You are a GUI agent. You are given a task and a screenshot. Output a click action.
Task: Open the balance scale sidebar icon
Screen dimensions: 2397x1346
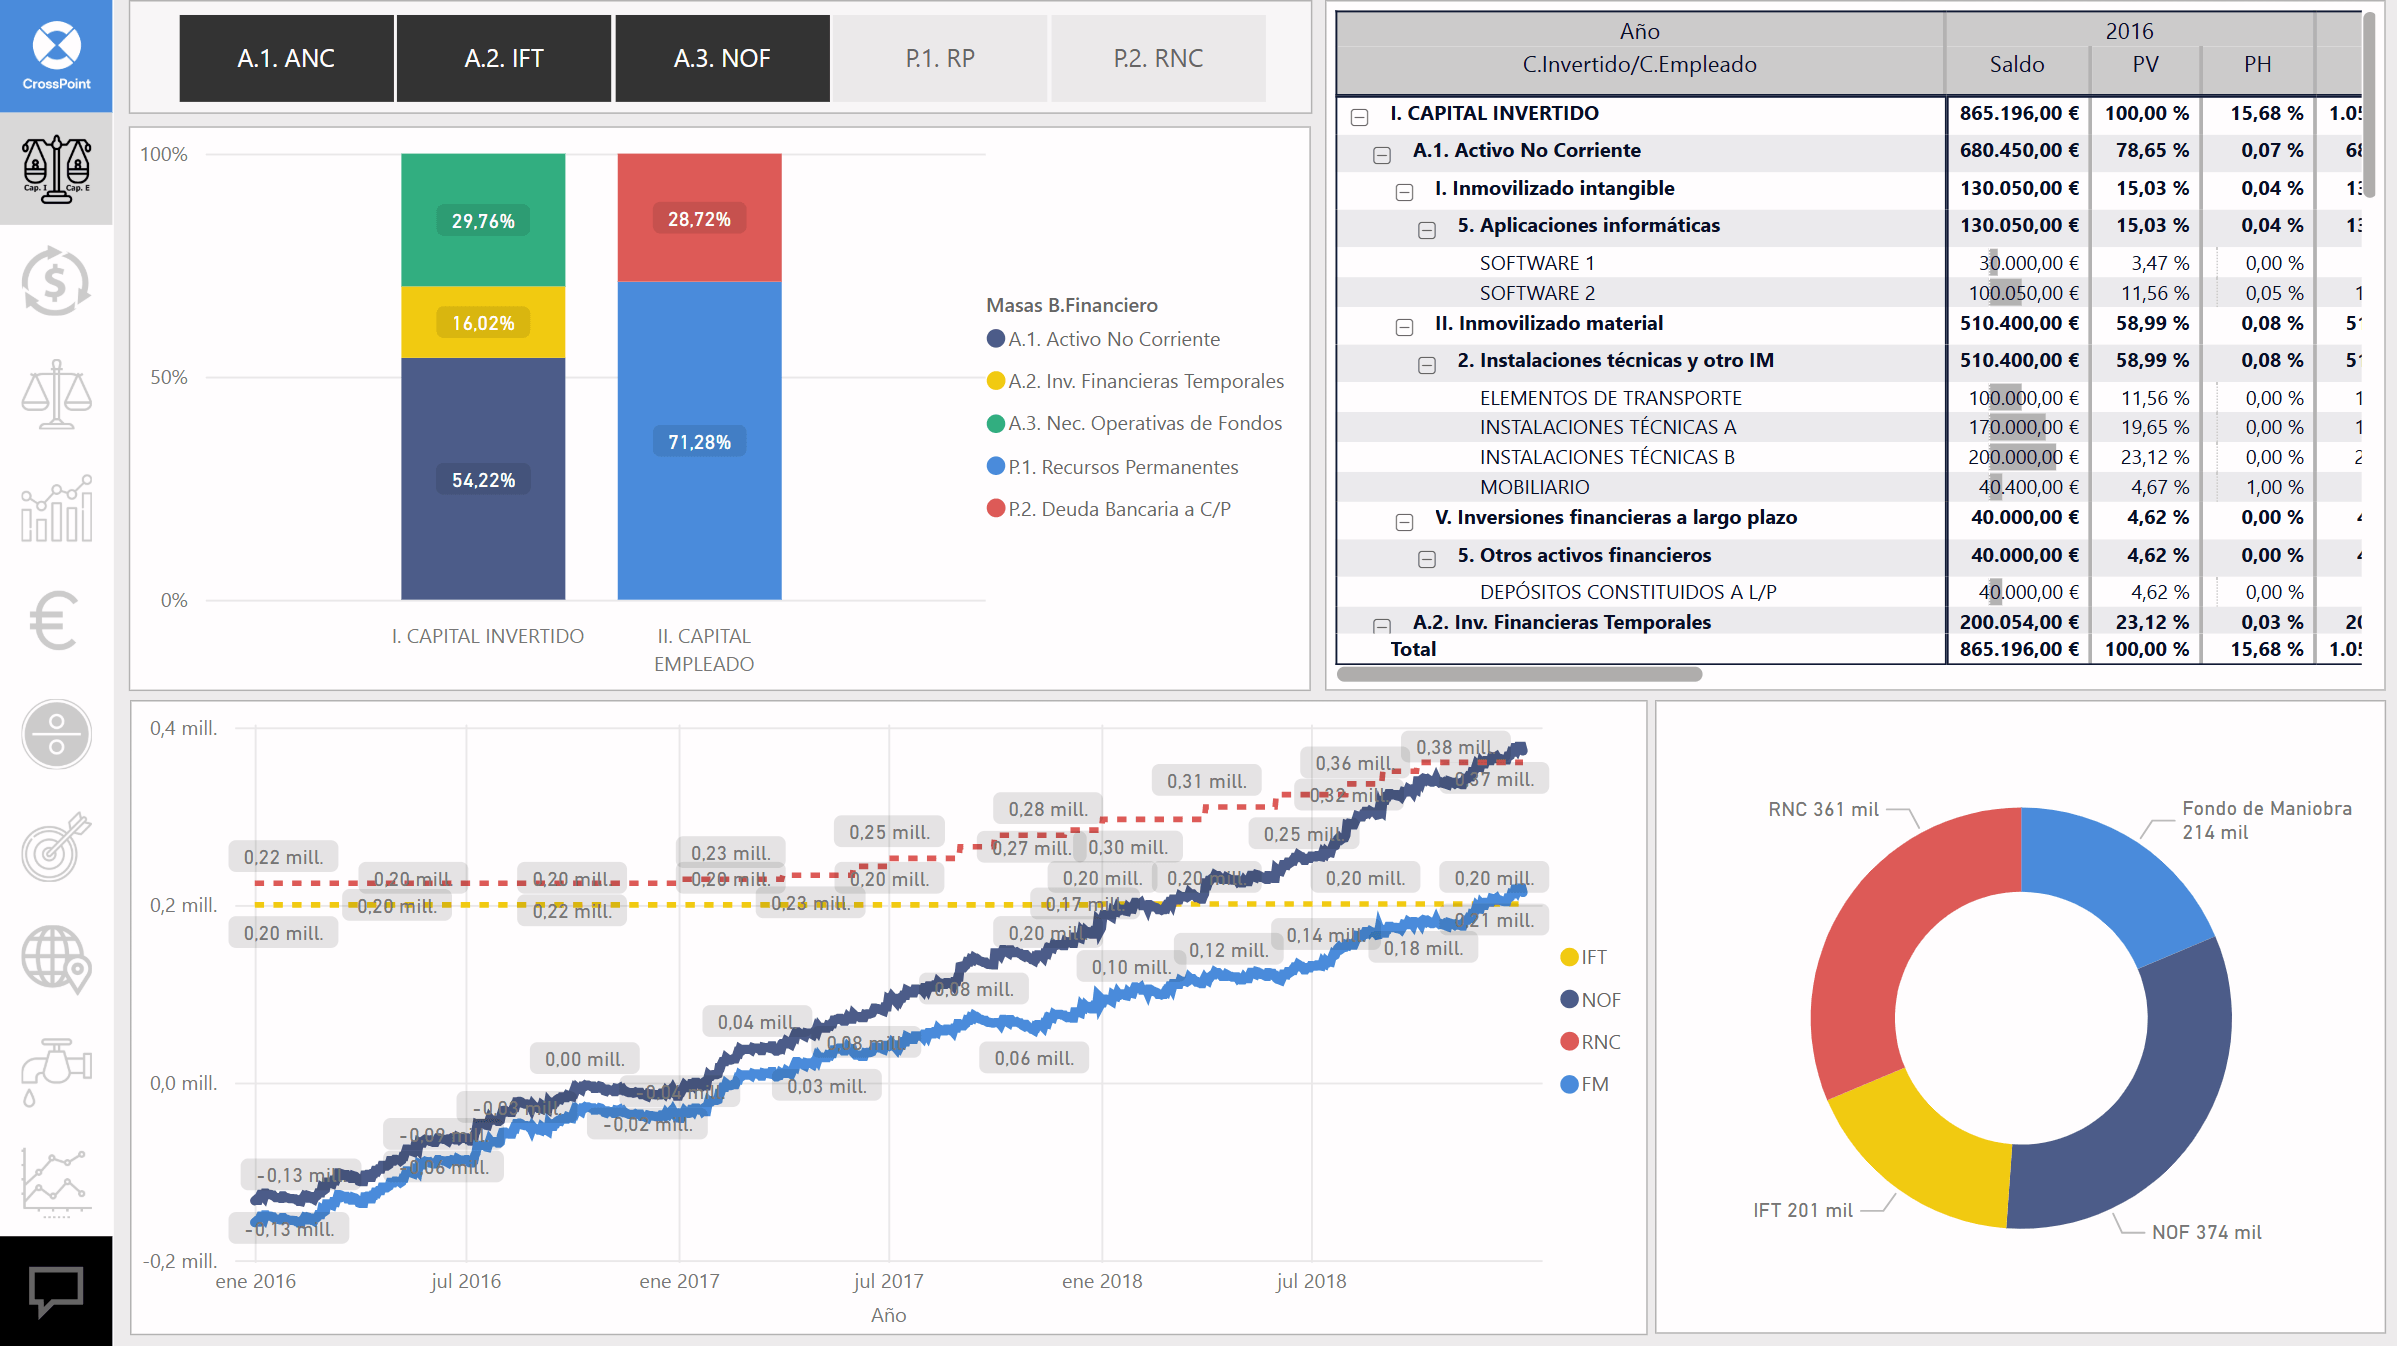pos(56,394)
